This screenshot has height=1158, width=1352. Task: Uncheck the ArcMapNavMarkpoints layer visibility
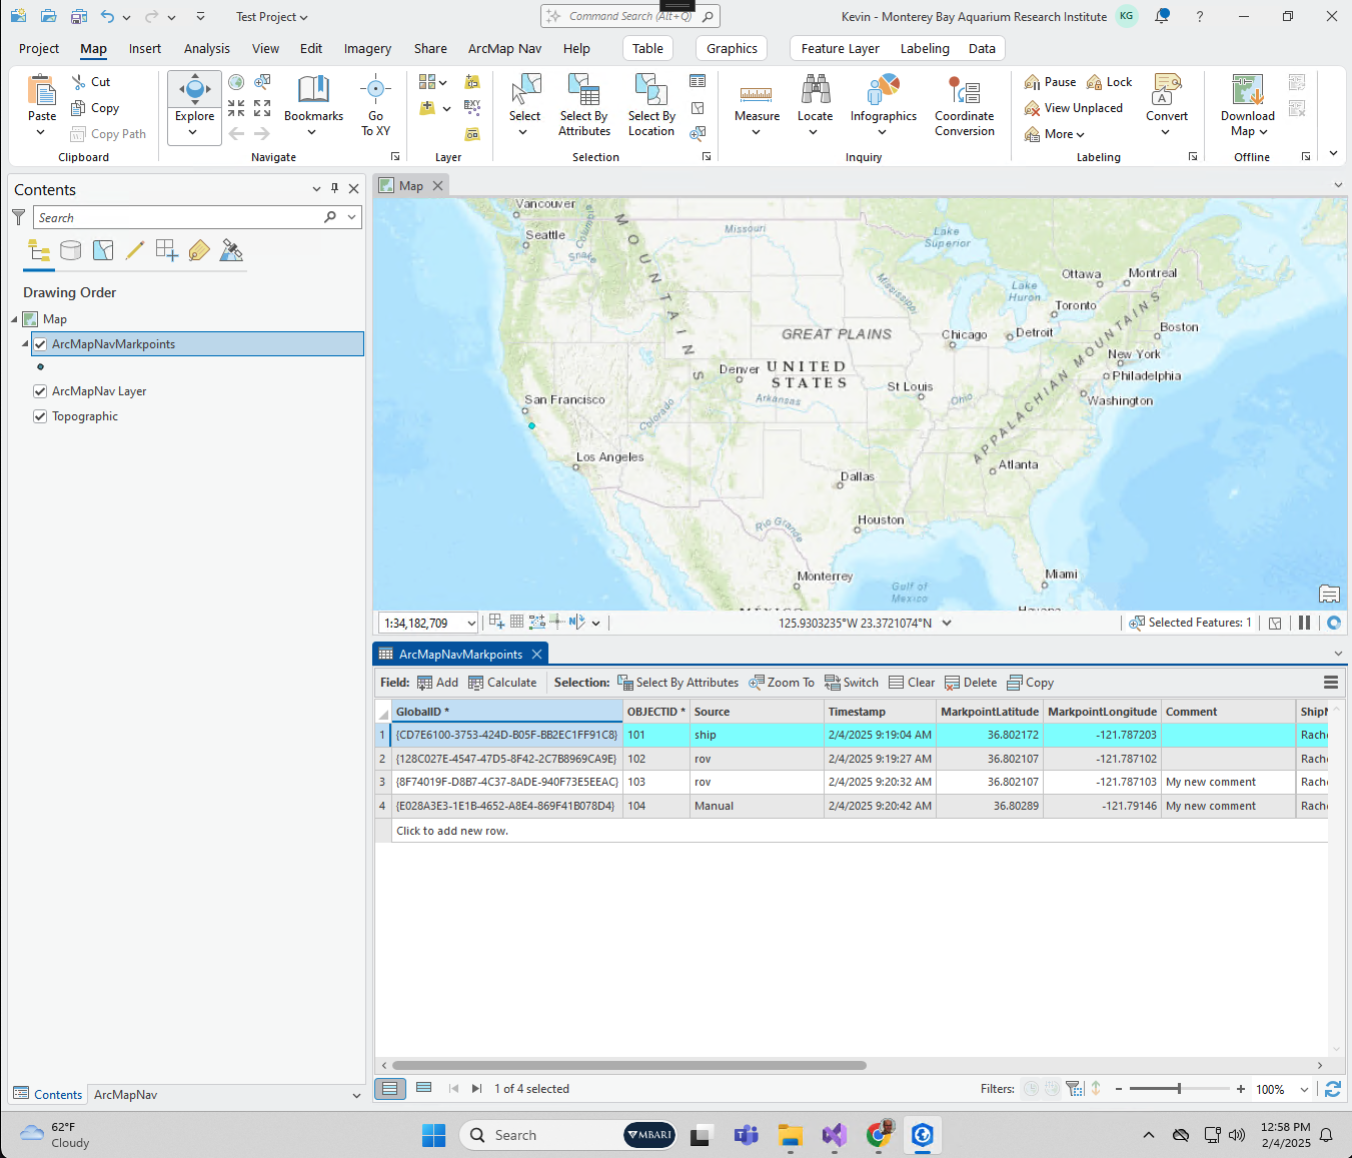point(40,344)
